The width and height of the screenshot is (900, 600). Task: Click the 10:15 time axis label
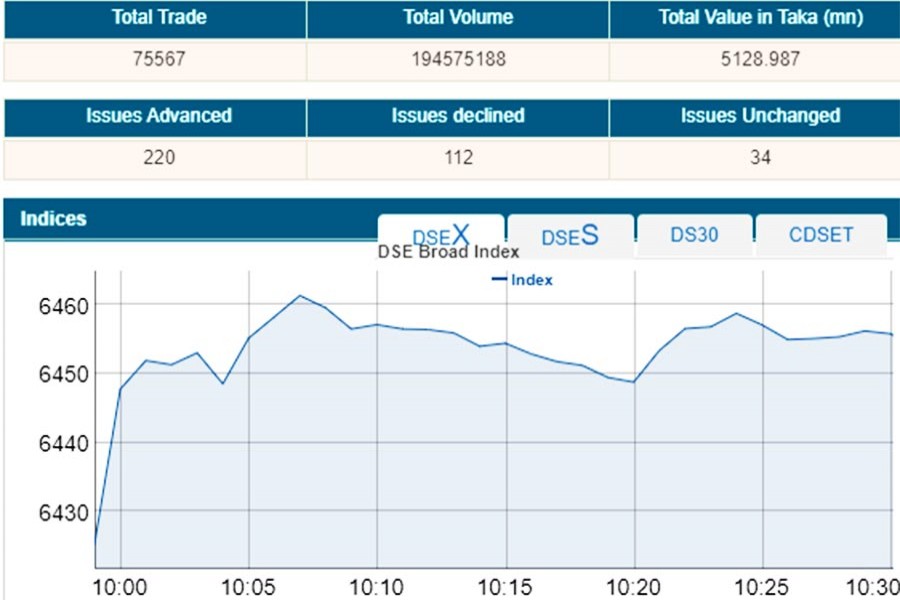pos(506,586)
